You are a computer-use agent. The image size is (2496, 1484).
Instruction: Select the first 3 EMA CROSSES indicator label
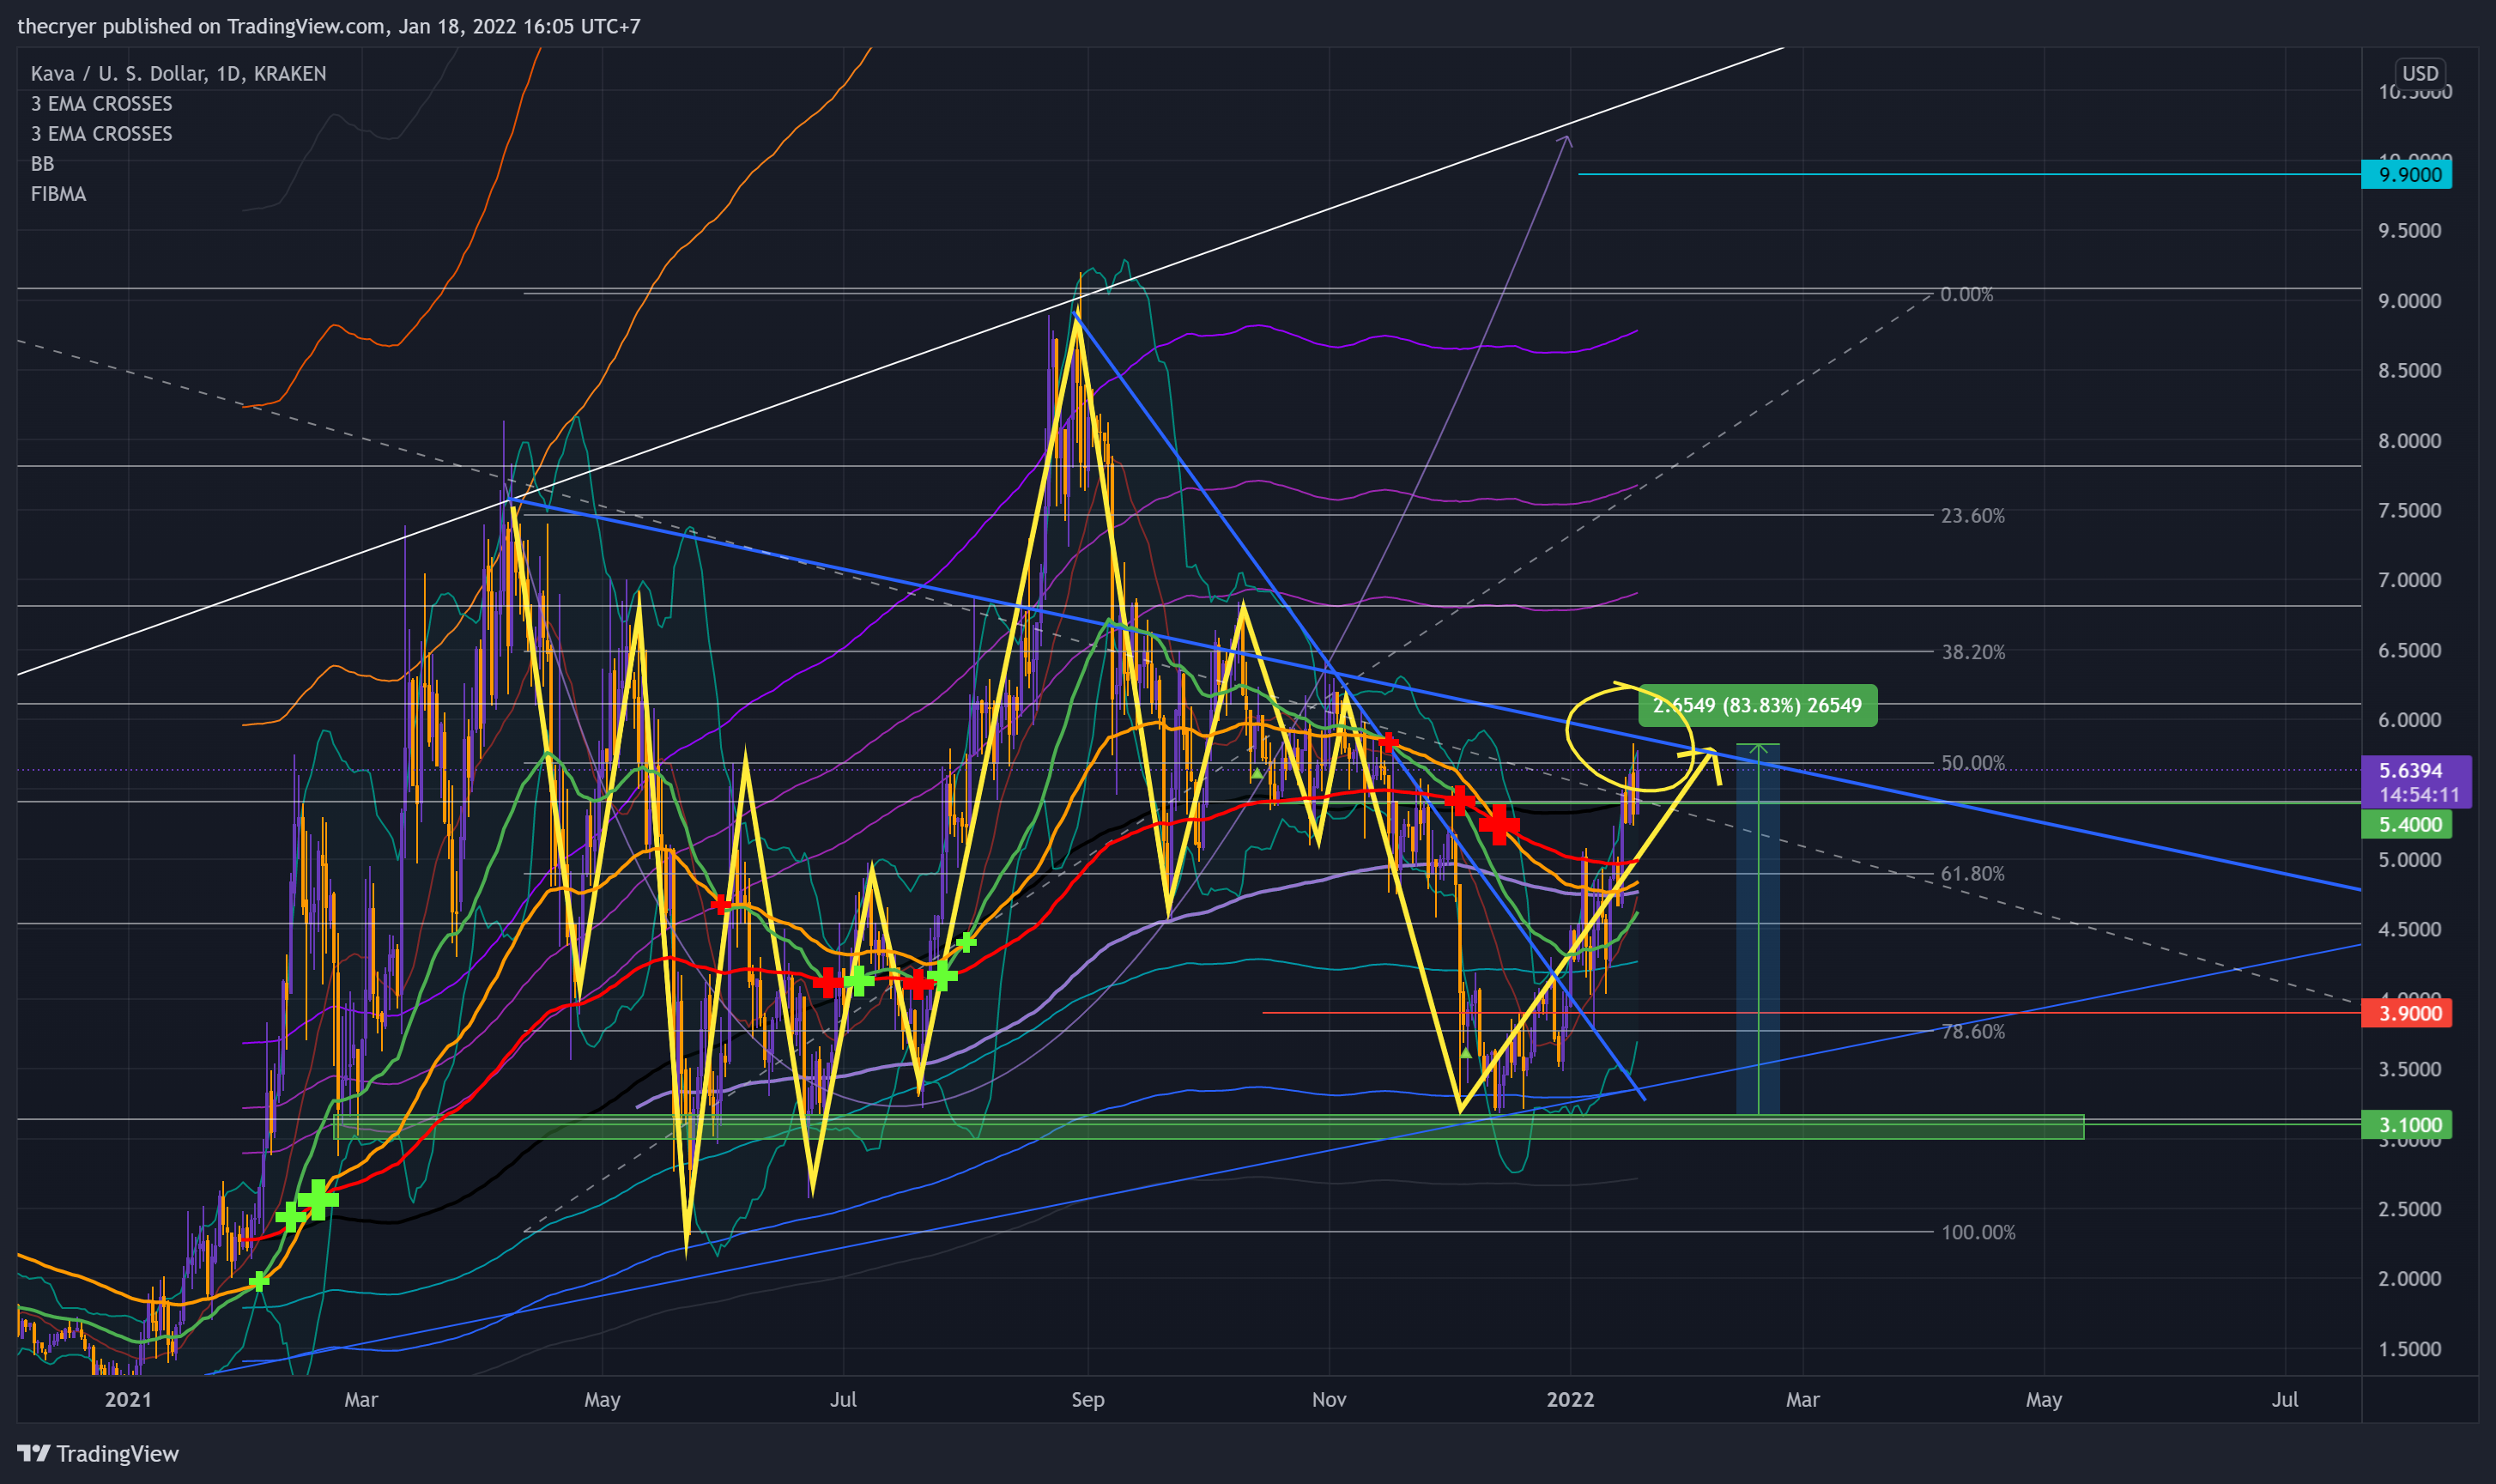click(101, 104)
